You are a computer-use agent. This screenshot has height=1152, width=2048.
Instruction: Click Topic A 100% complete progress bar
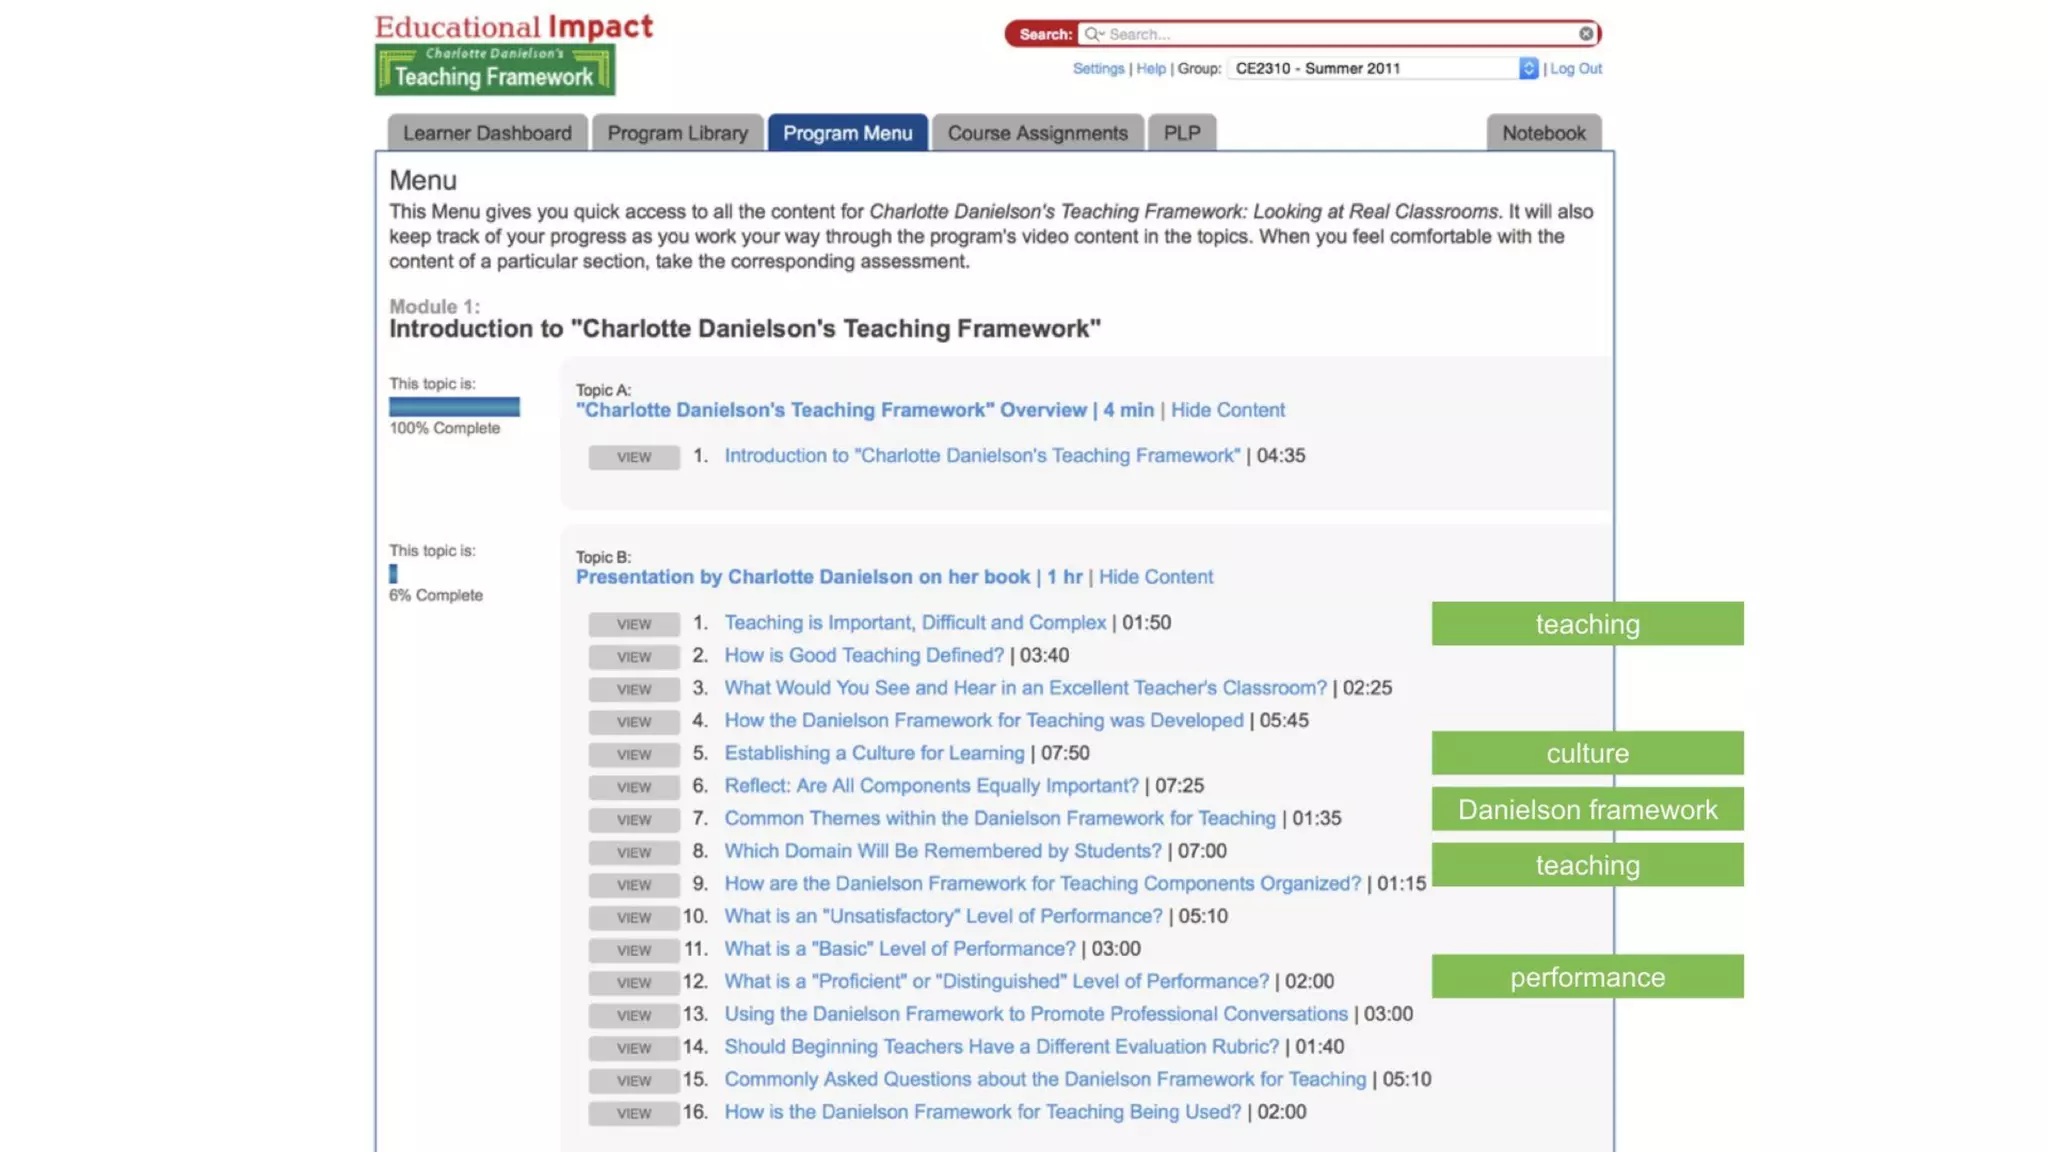(454, 407)
